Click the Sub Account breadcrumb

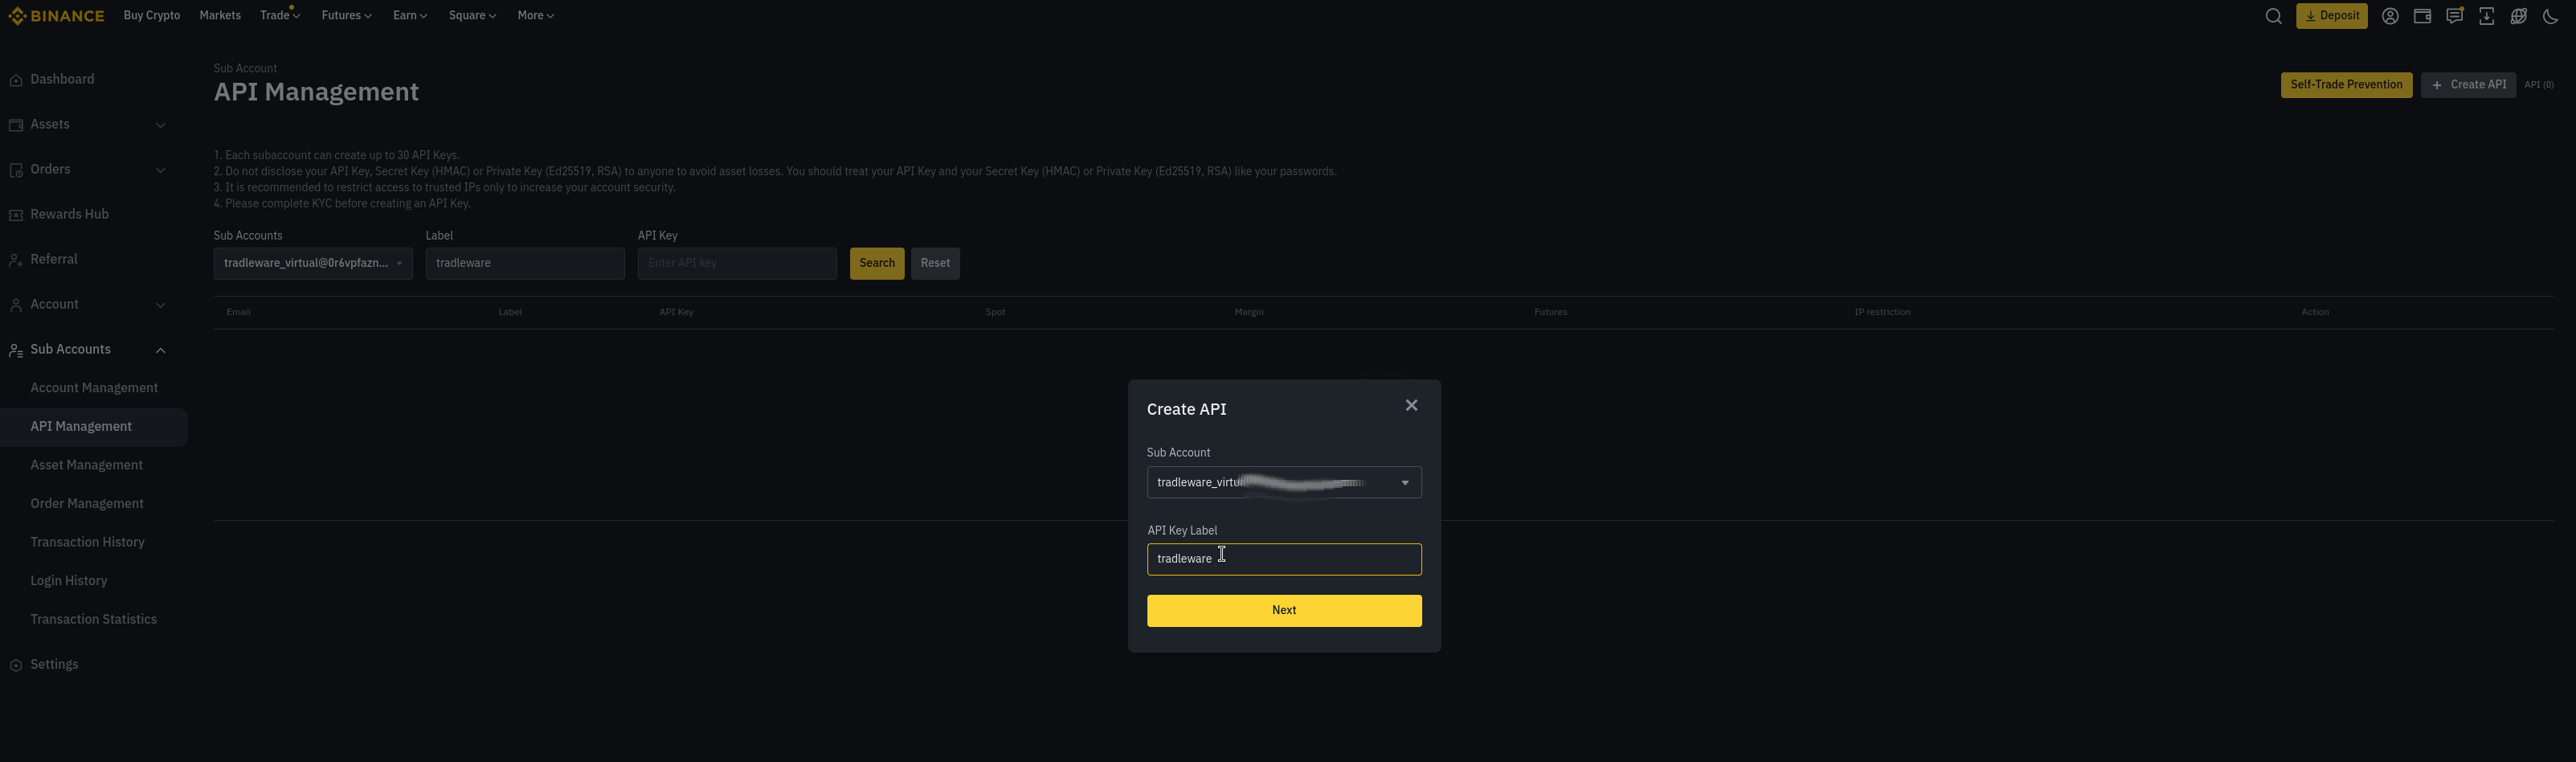tap(245, 69)
